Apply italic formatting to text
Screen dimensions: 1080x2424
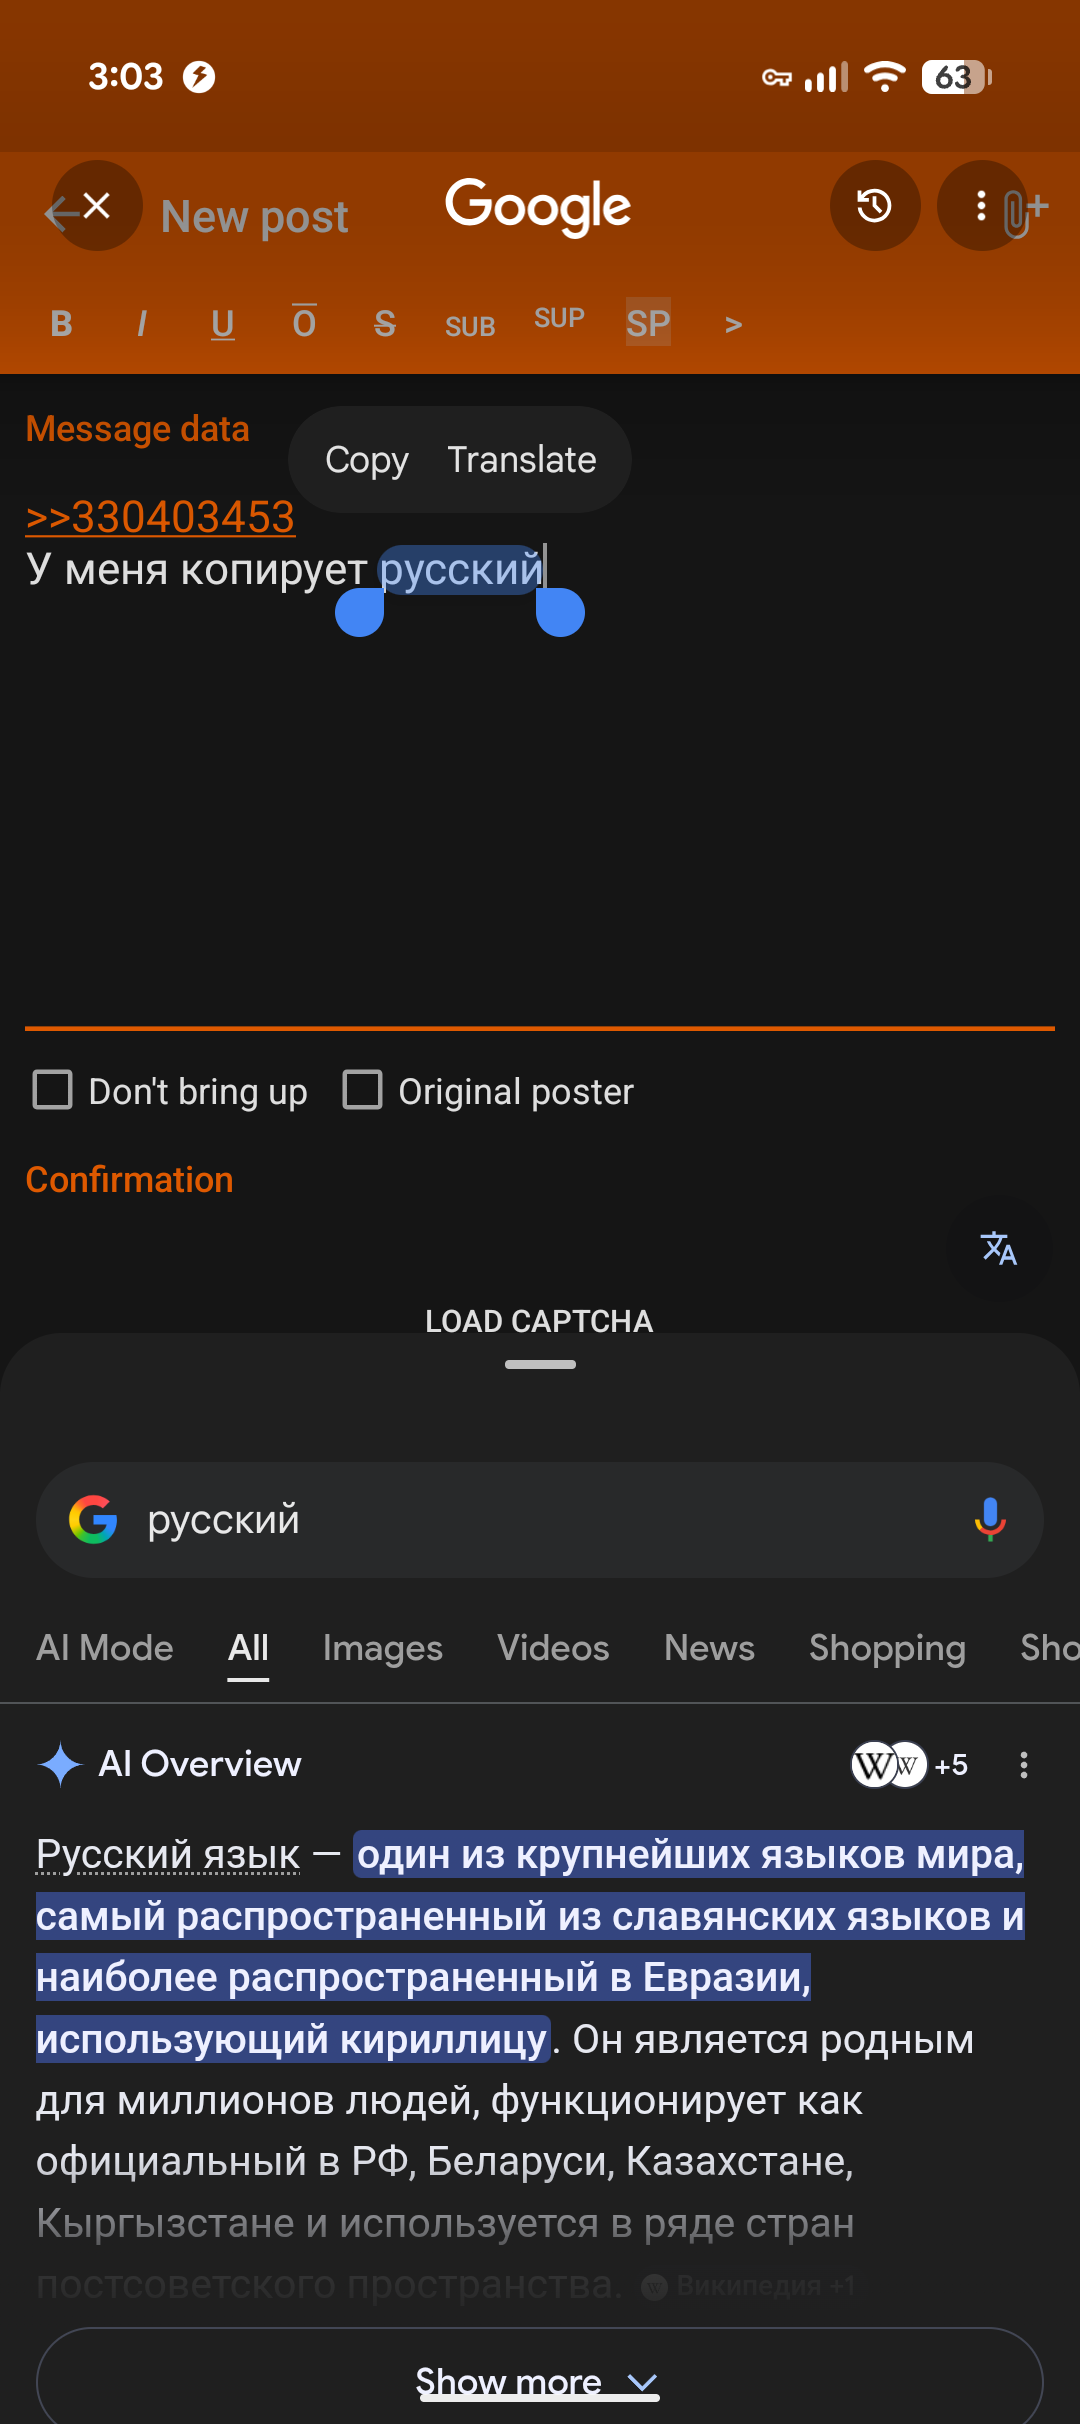[142, 324]
